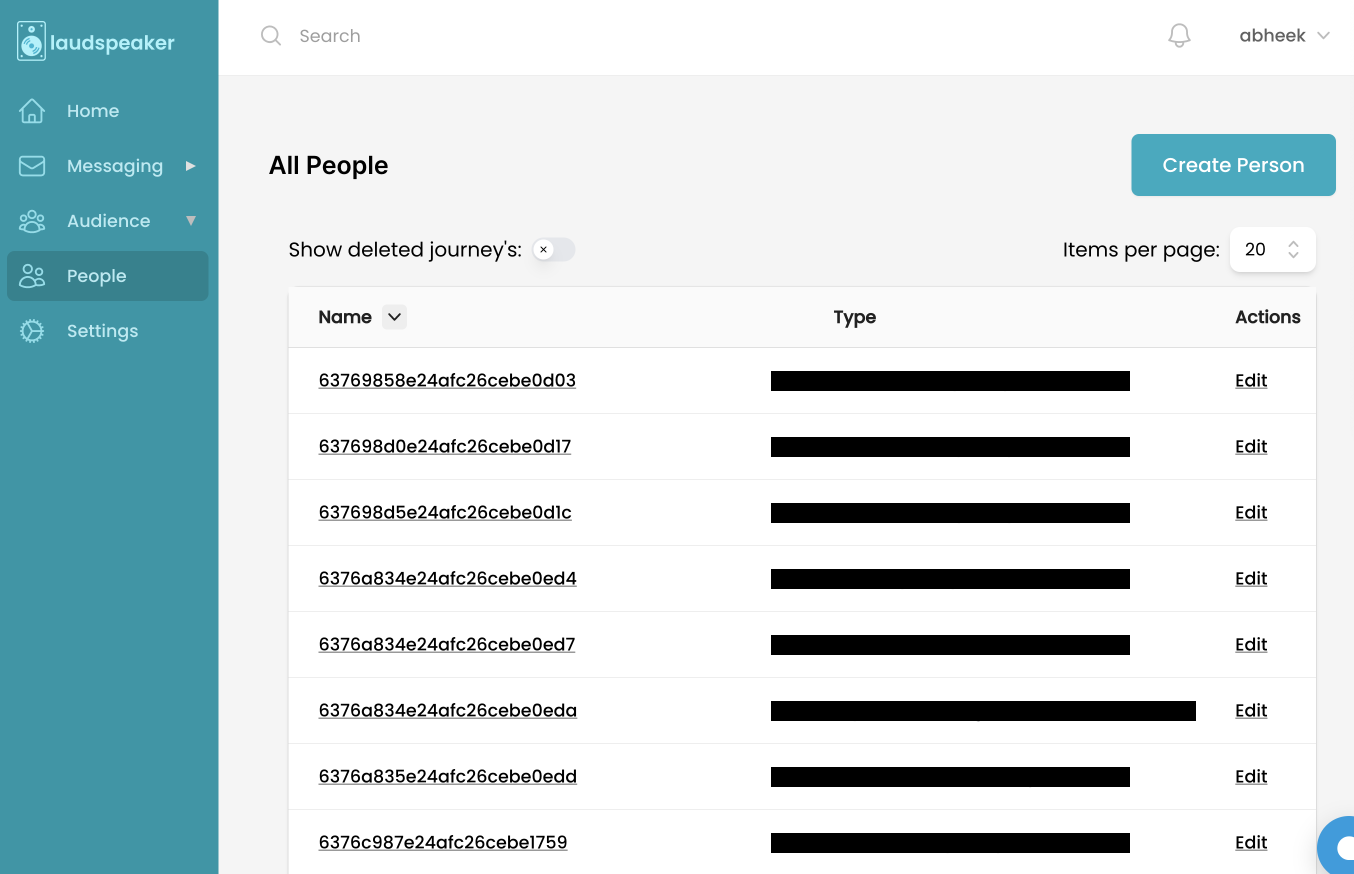The width and height of the screenshot is (1354, 874).
Task: Click the Settings gear icon
Action: 32,331
